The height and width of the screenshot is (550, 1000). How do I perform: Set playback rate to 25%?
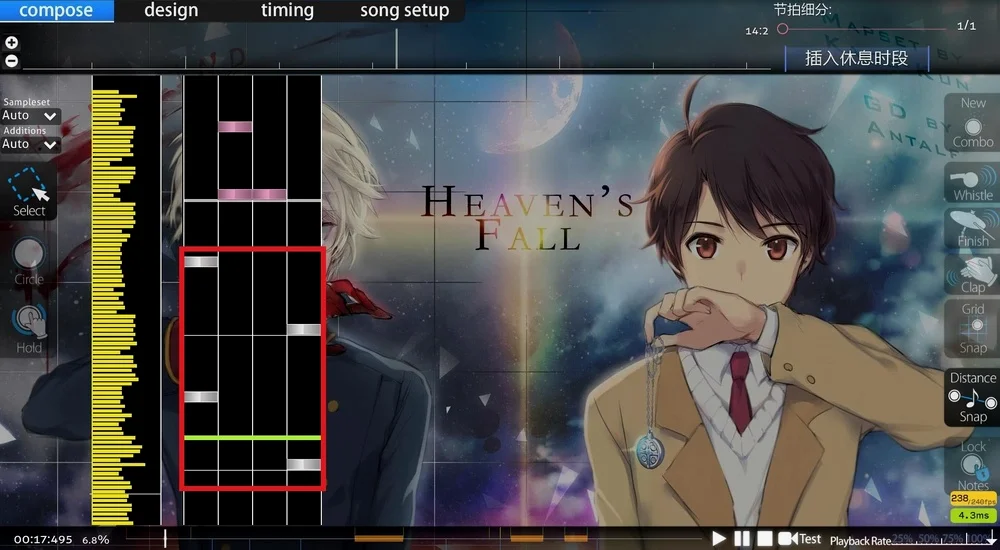[x=902, y=539]
